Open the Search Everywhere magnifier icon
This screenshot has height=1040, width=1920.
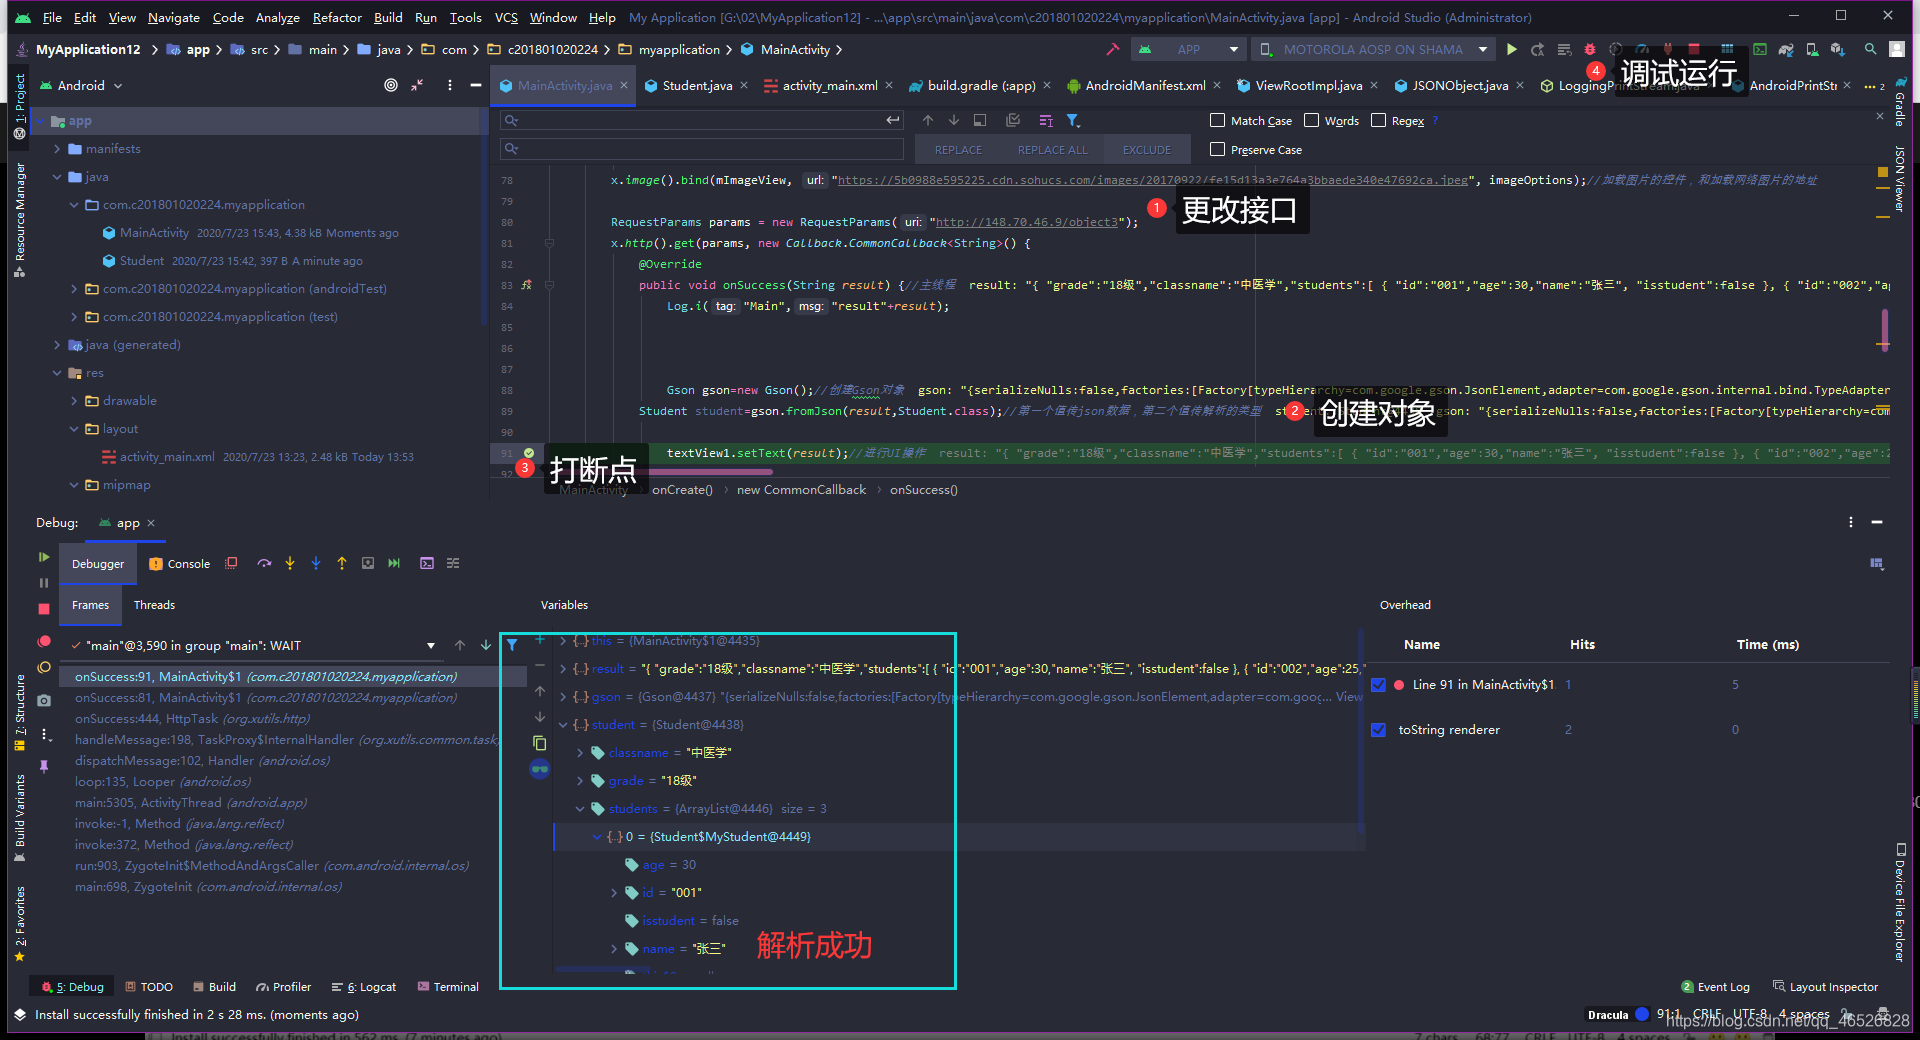[1870, 49]
